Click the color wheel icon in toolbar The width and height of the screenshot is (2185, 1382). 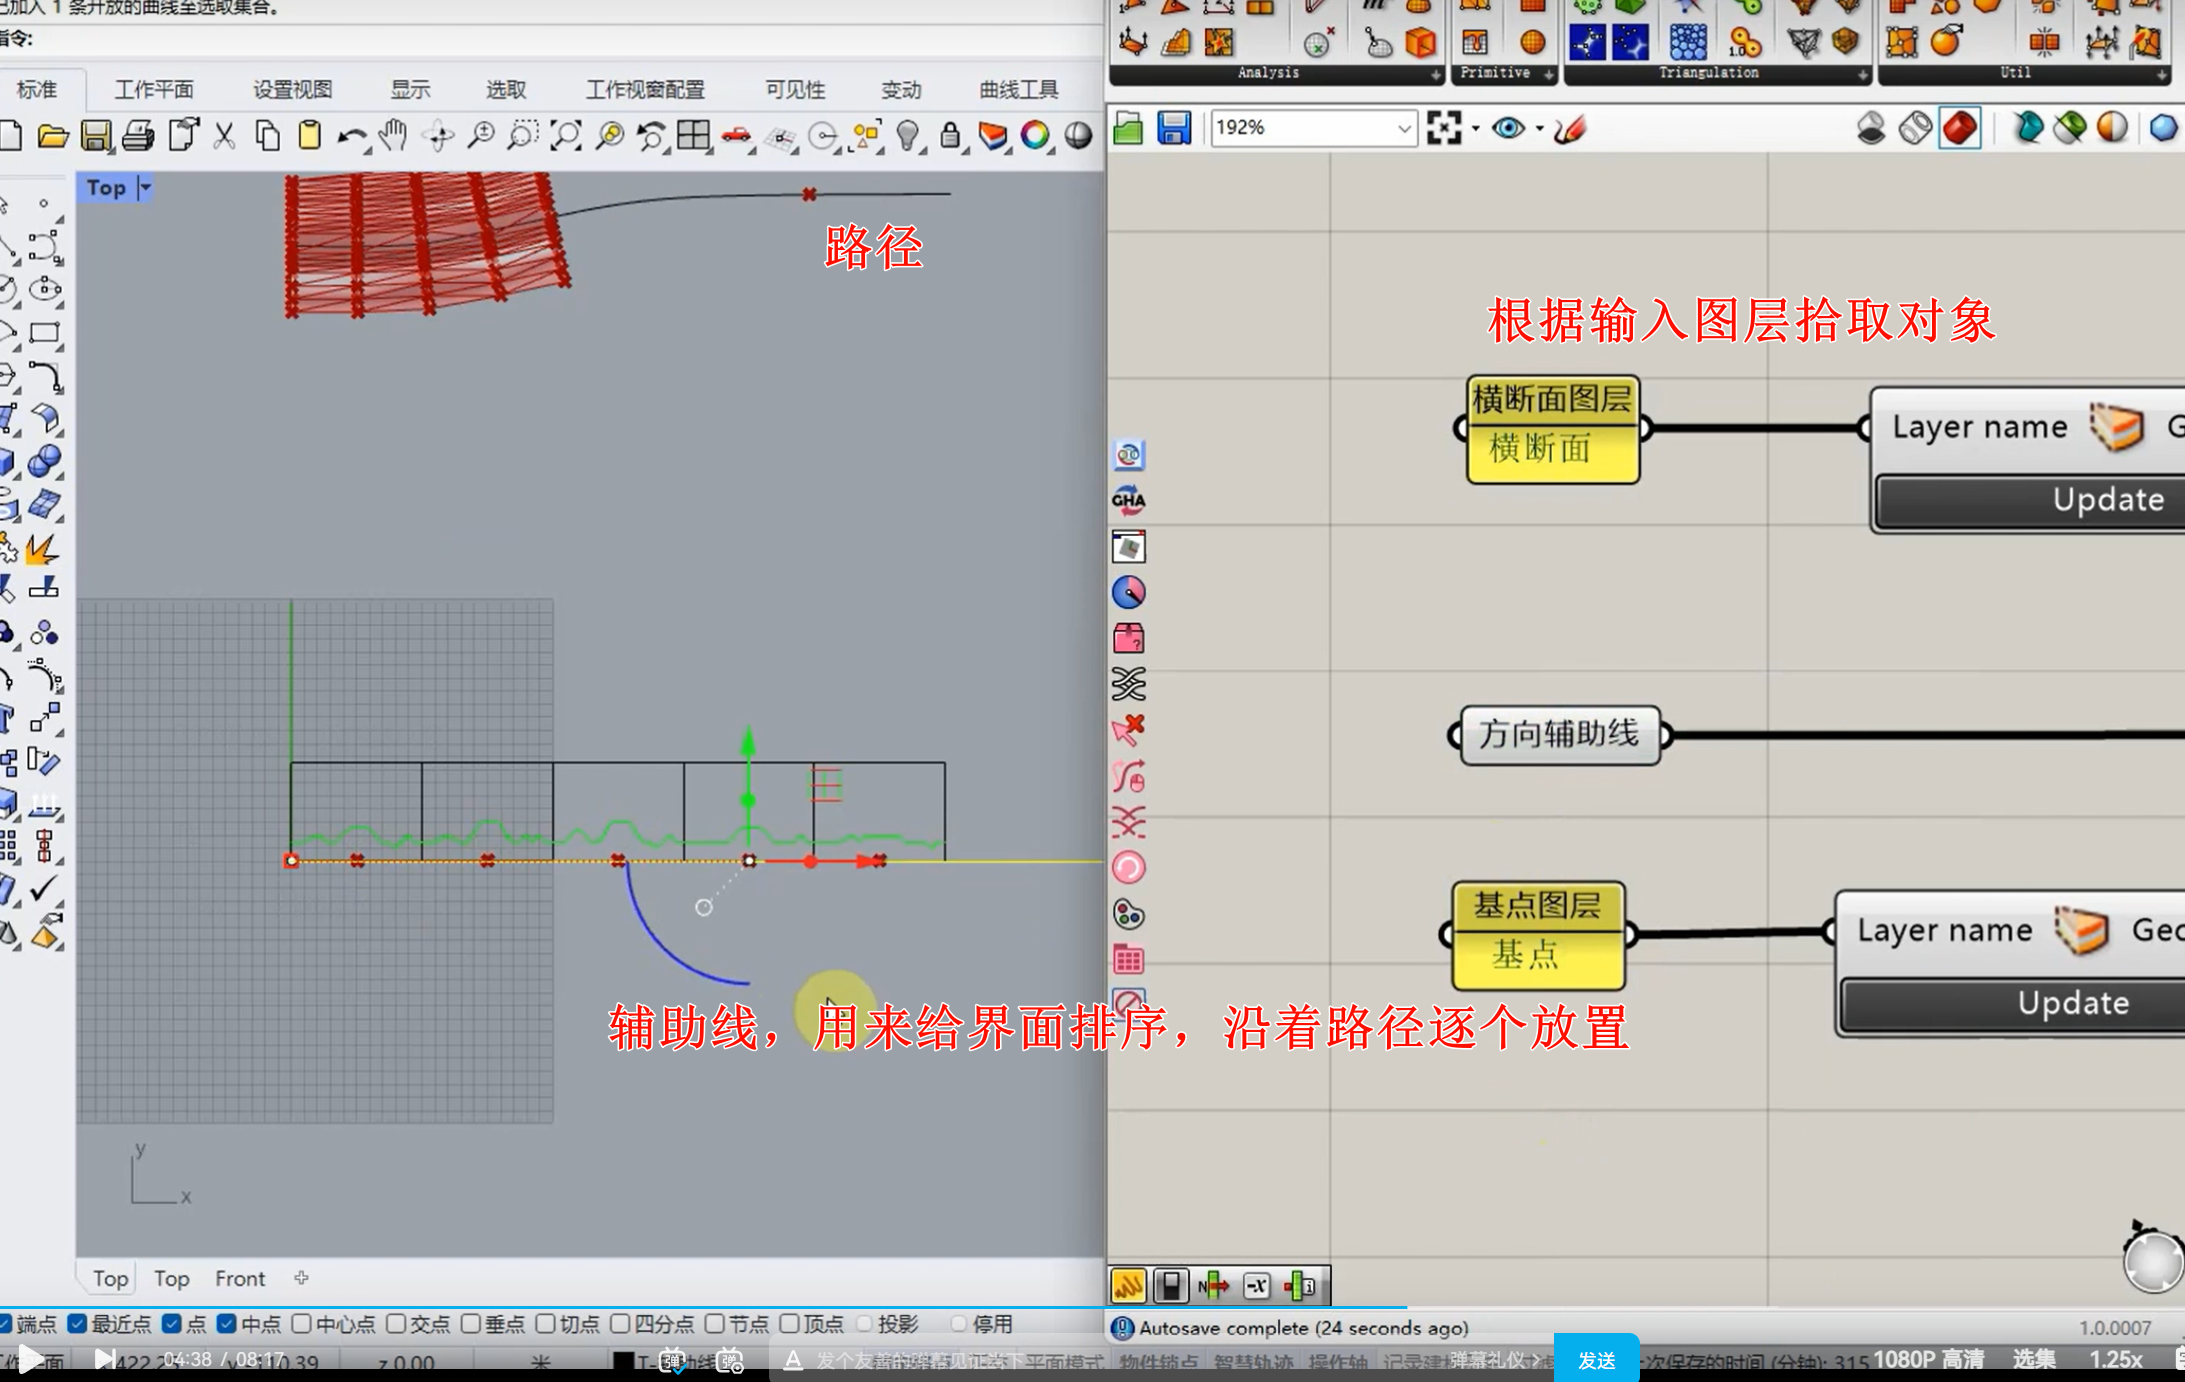pyautogui.click(x=1035, y=135)
